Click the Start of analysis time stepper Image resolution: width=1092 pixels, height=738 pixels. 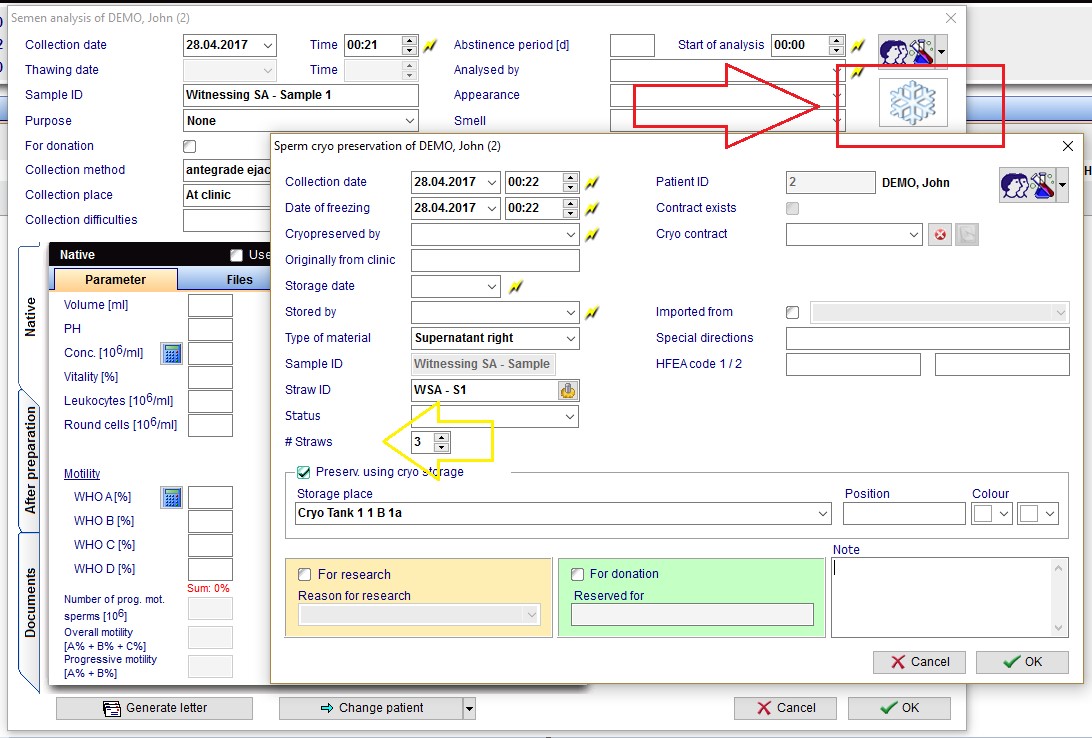(836, 45)
